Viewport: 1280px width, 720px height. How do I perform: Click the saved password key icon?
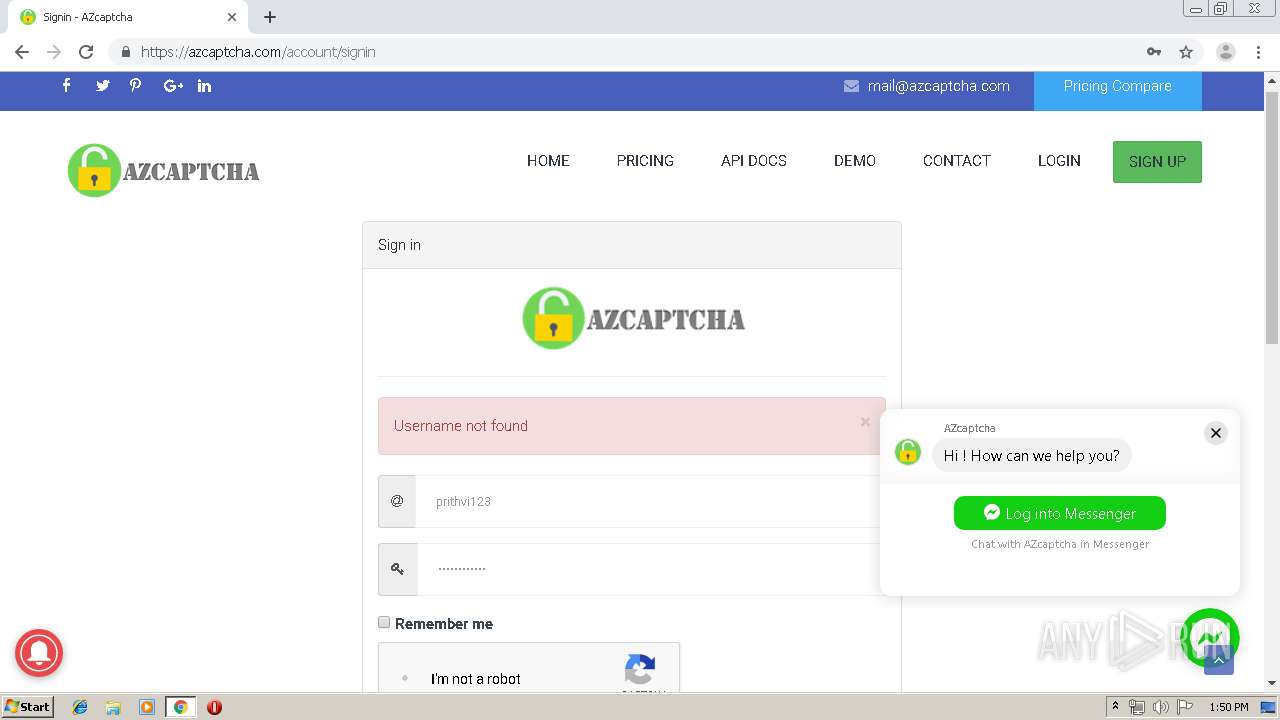pyautogui.click(x=1154, y=52)
